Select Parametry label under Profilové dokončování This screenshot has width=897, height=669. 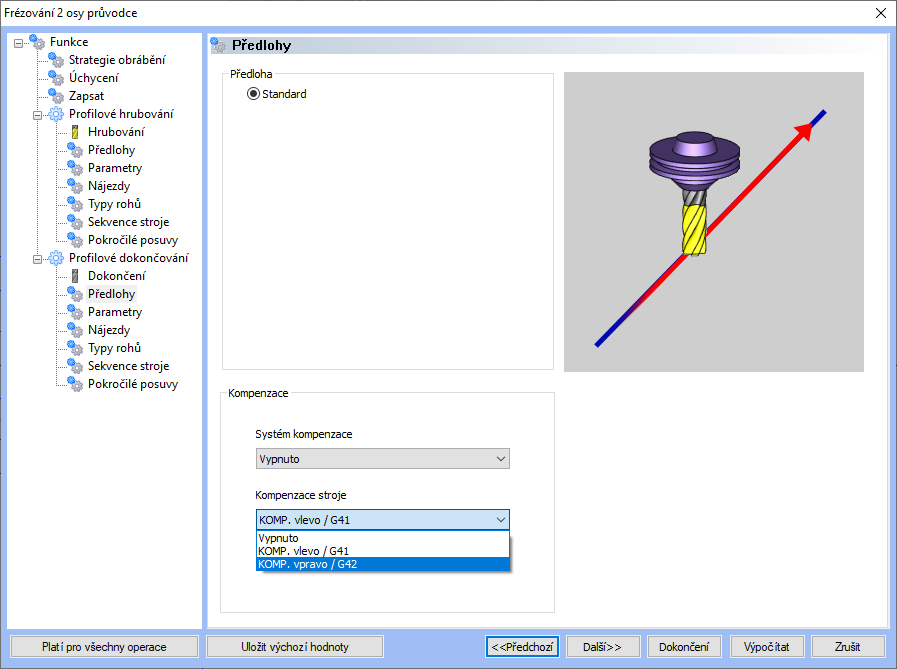pos(115,312)
